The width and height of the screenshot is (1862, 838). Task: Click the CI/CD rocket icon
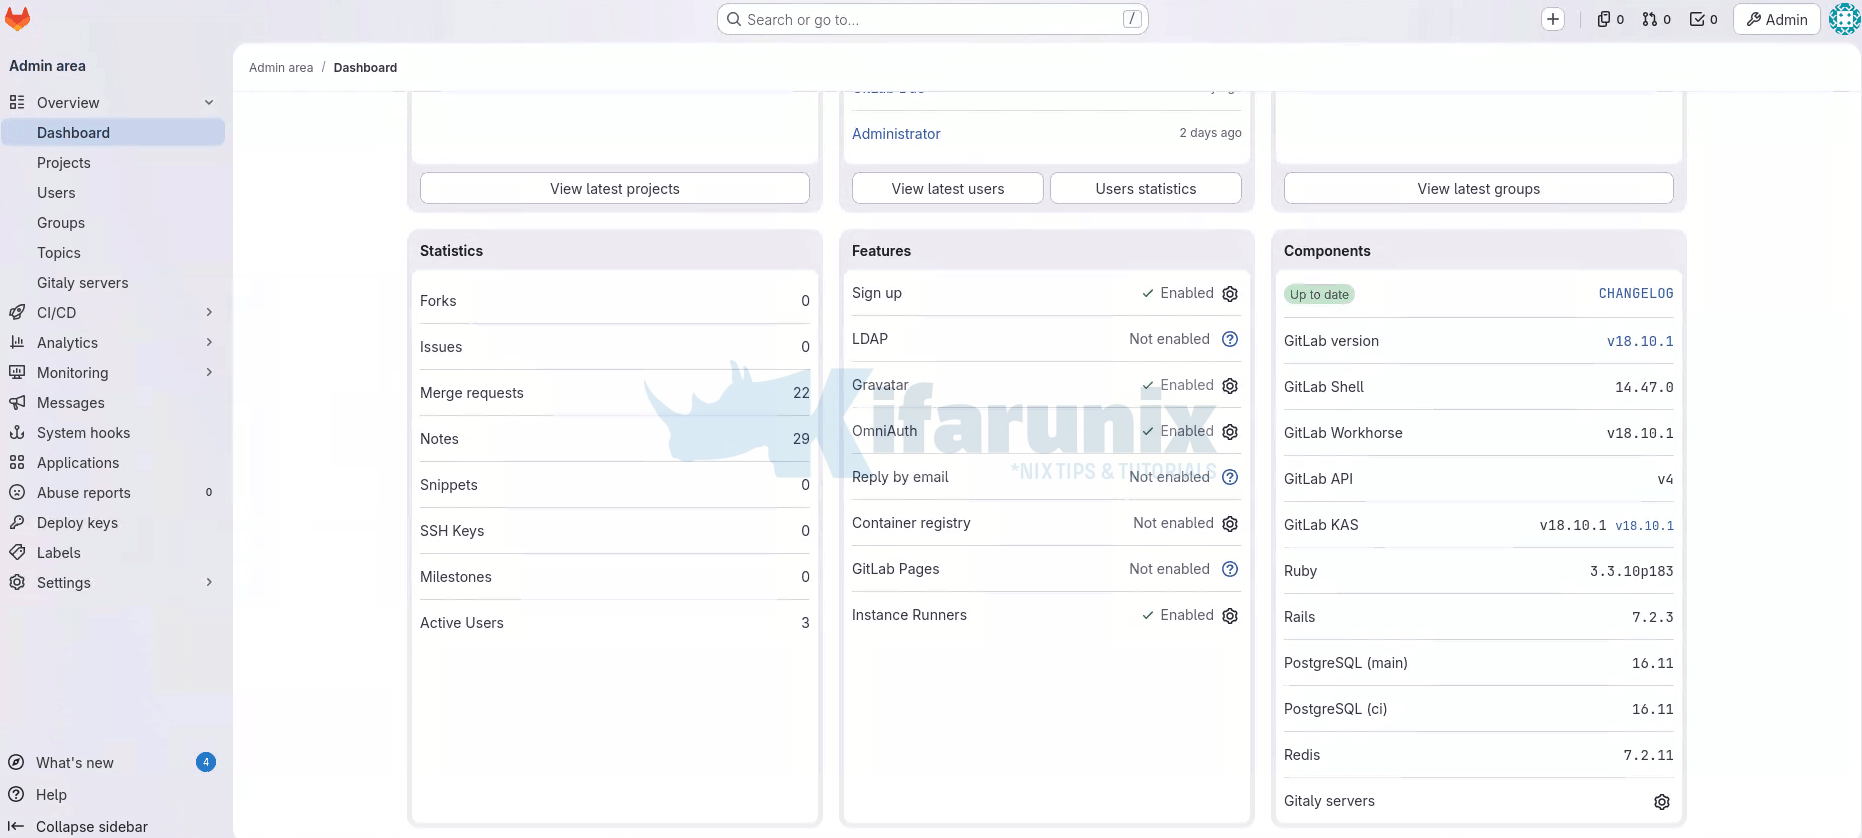tap(17, 312)
